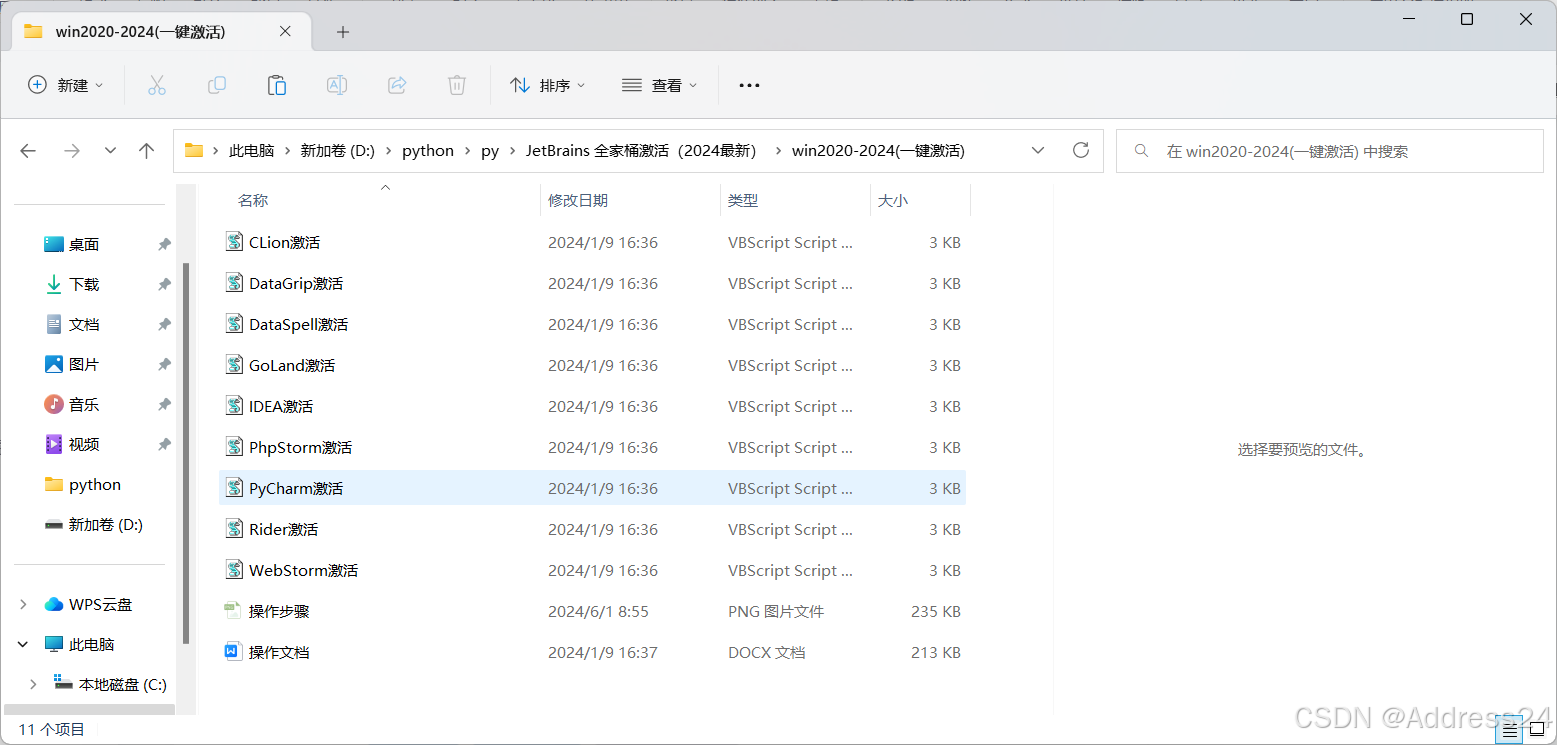
Task: Click the sidebar vertical scrollbar
Action: tap(185, 452)
